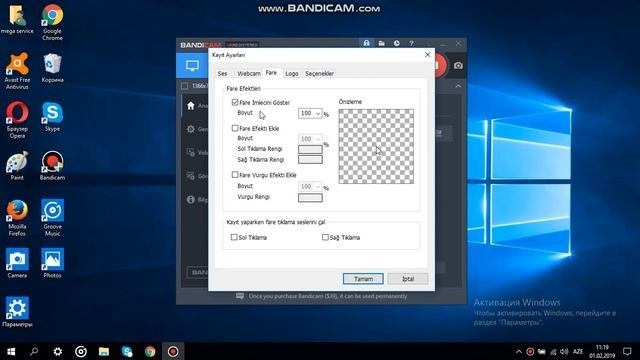640x360 pixels.
Task: Open the gear General icon in Bandicam sidebar
Action: pos(191,129)
